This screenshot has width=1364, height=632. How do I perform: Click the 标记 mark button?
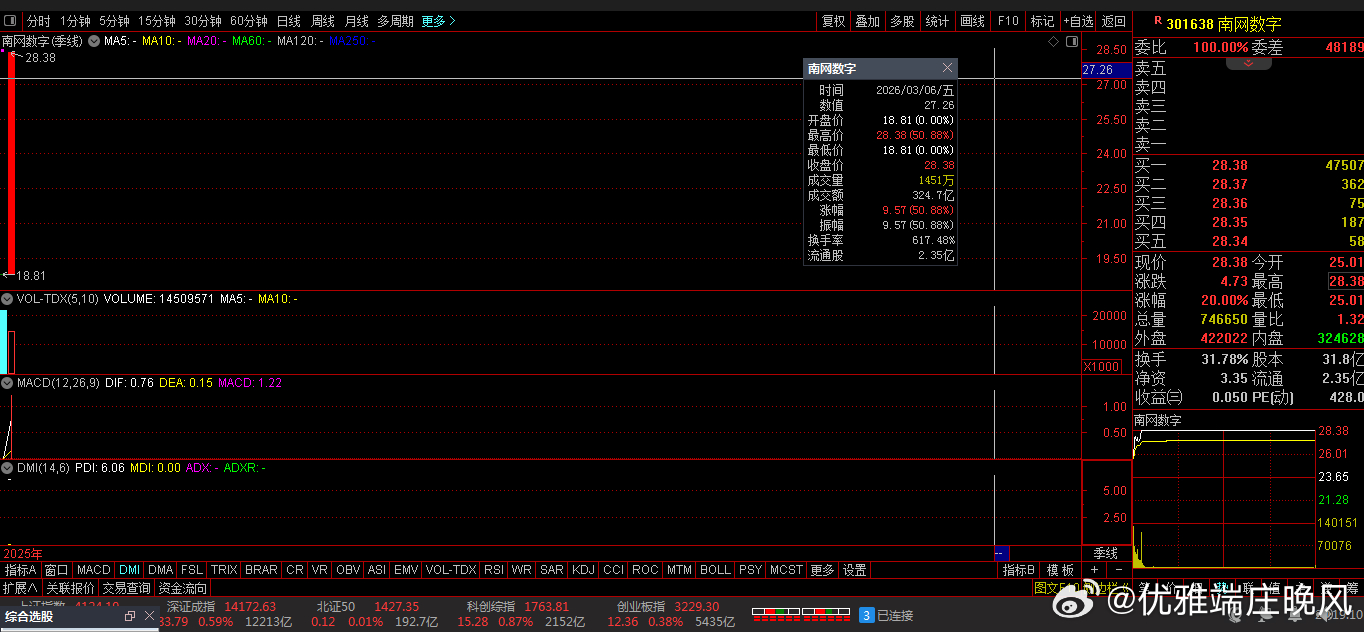click(x=1042, y=21)
